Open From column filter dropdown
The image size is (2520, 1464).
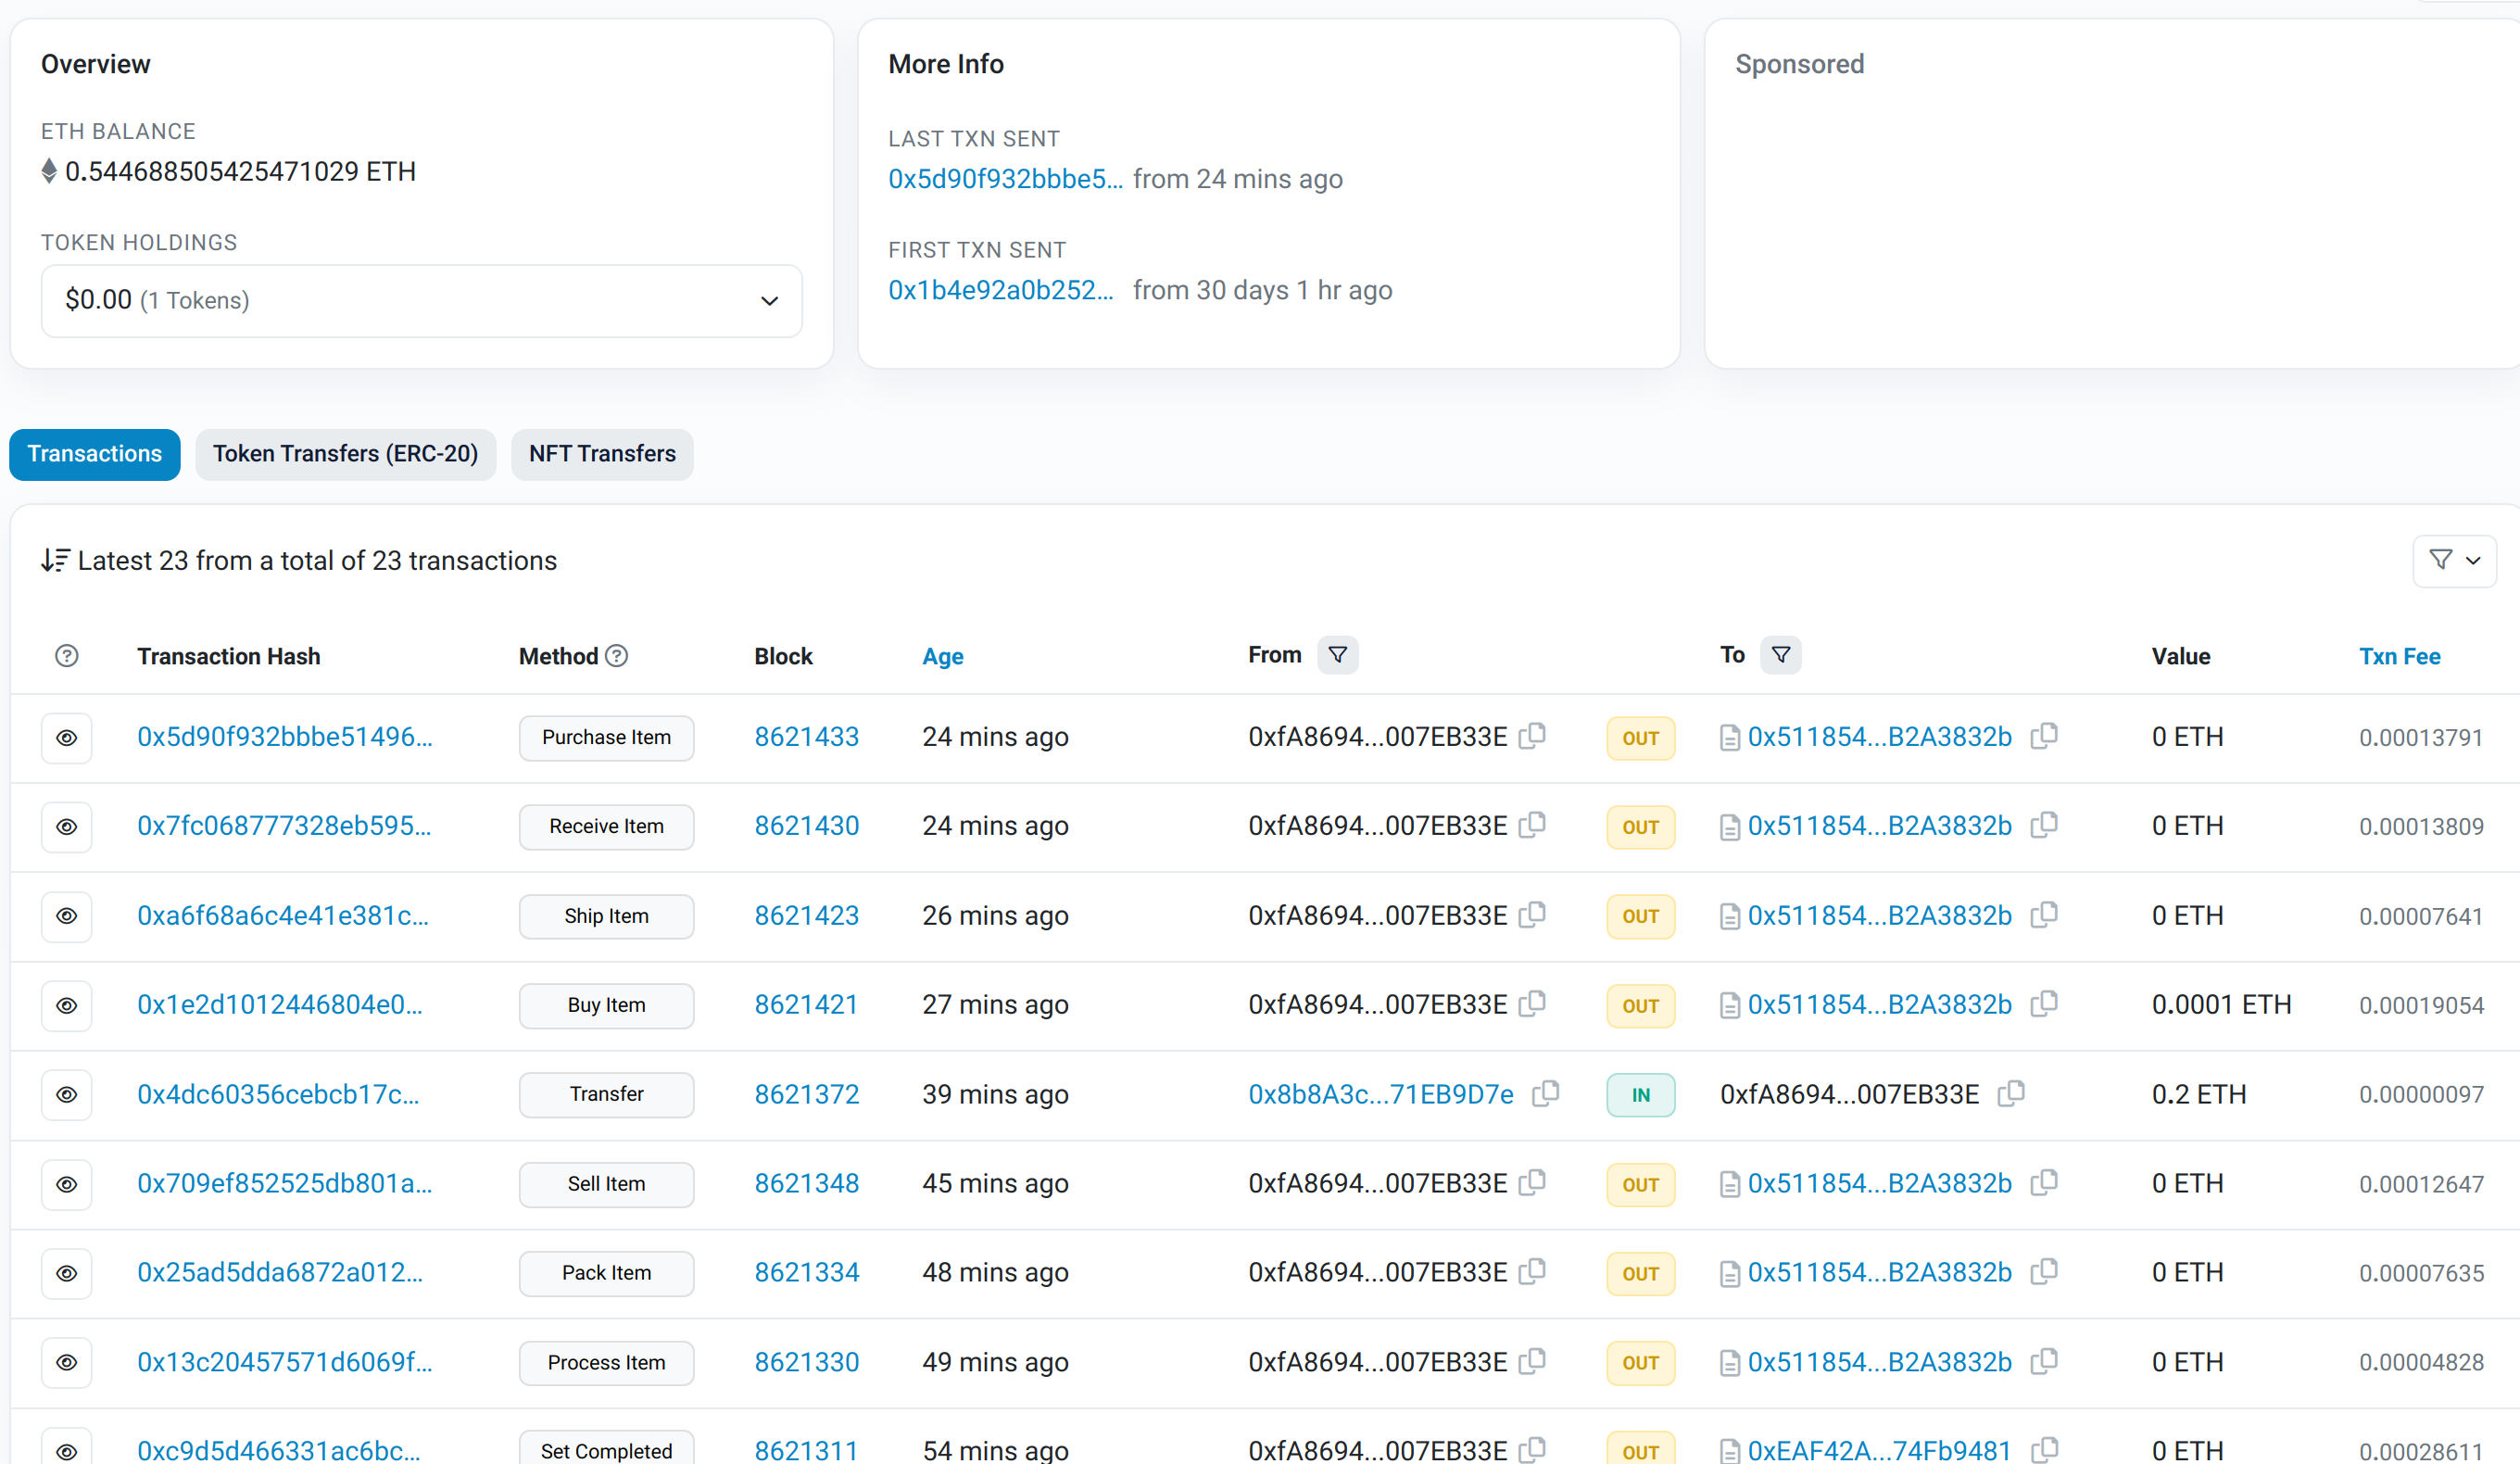tap(1337, 655)
